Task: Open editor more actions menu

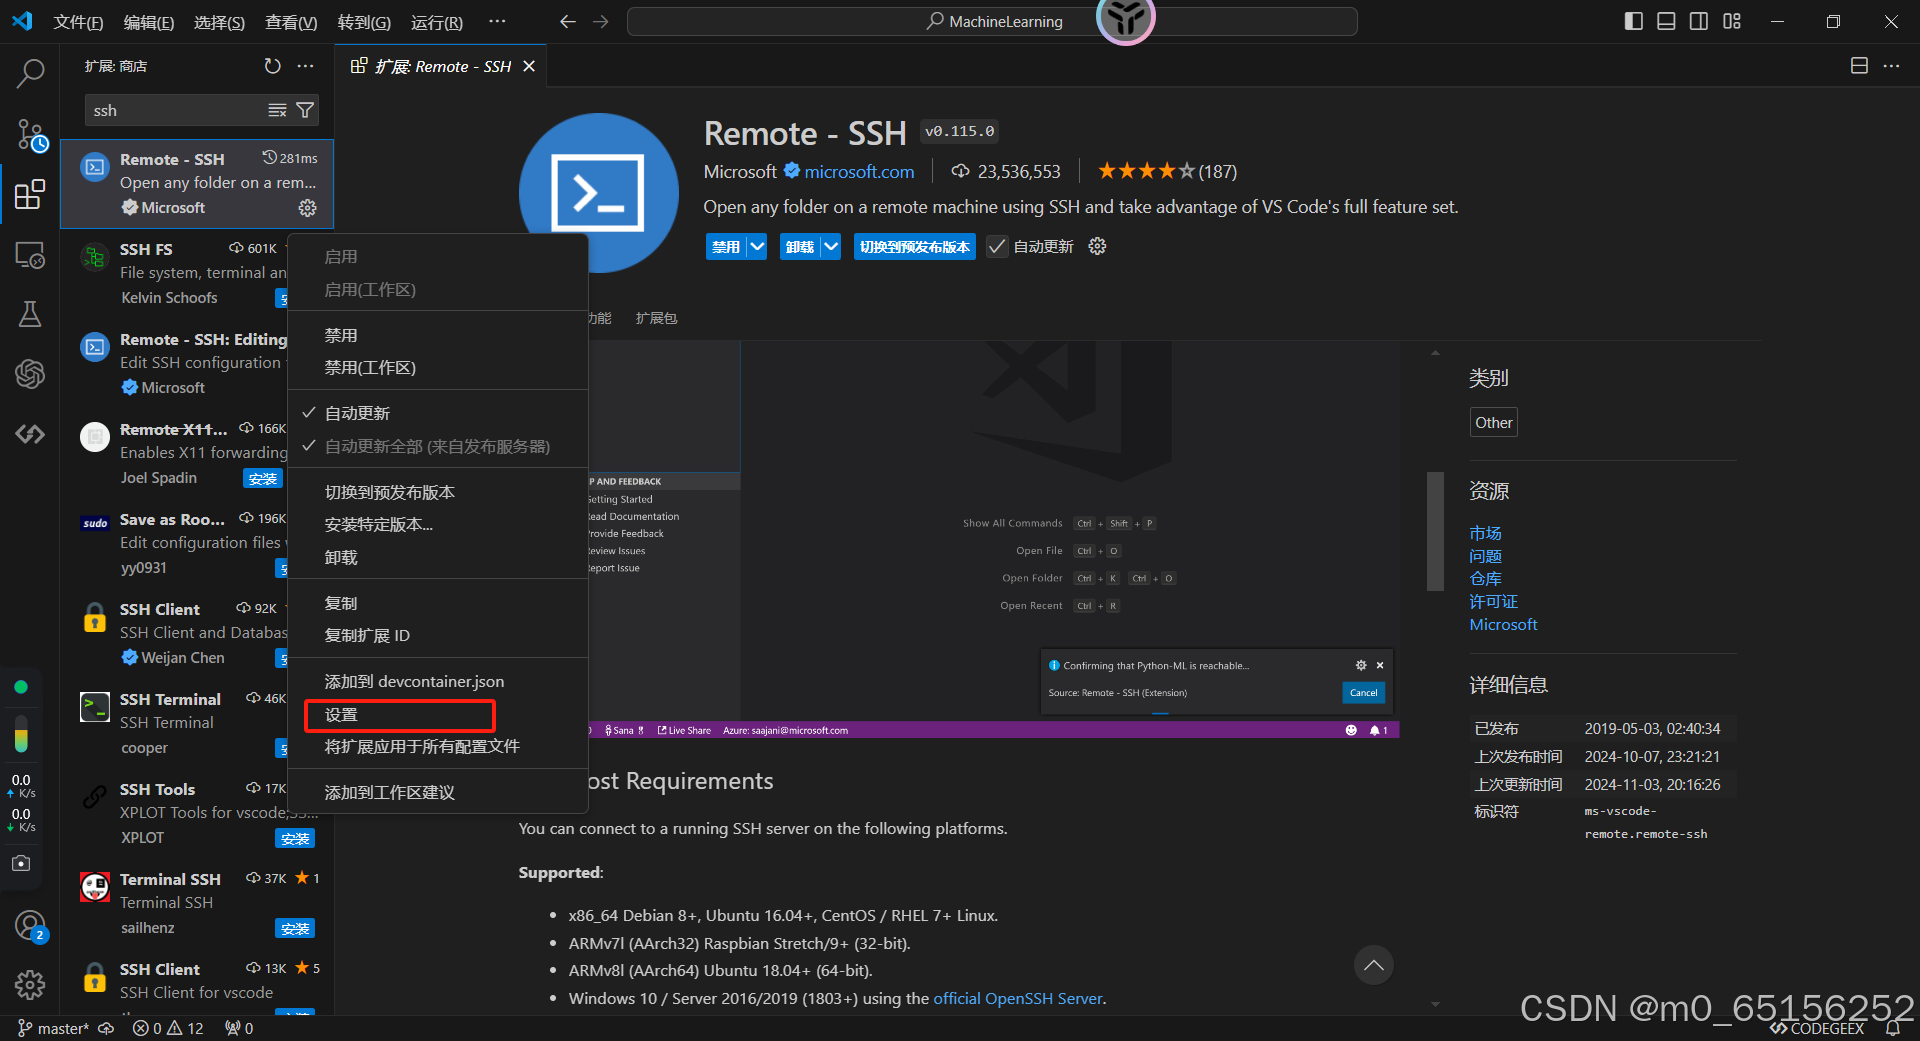Action: click(x=1891, y=66)
